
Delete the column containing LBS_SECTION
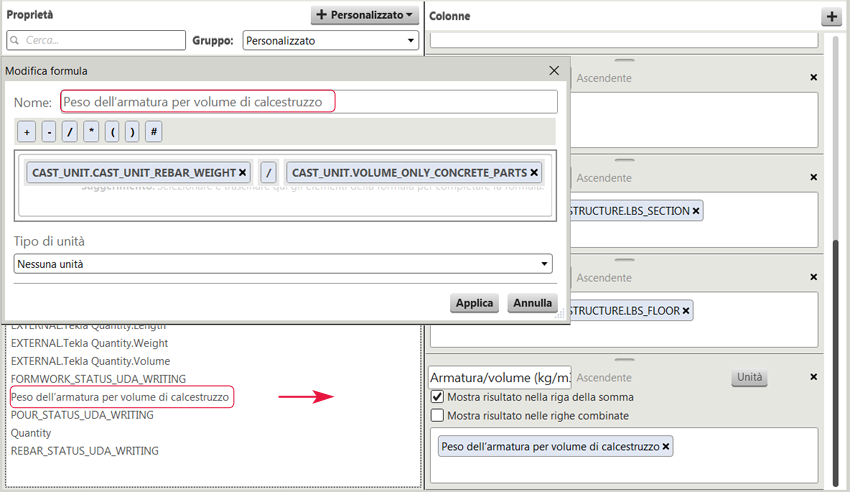tap(813, 177)
